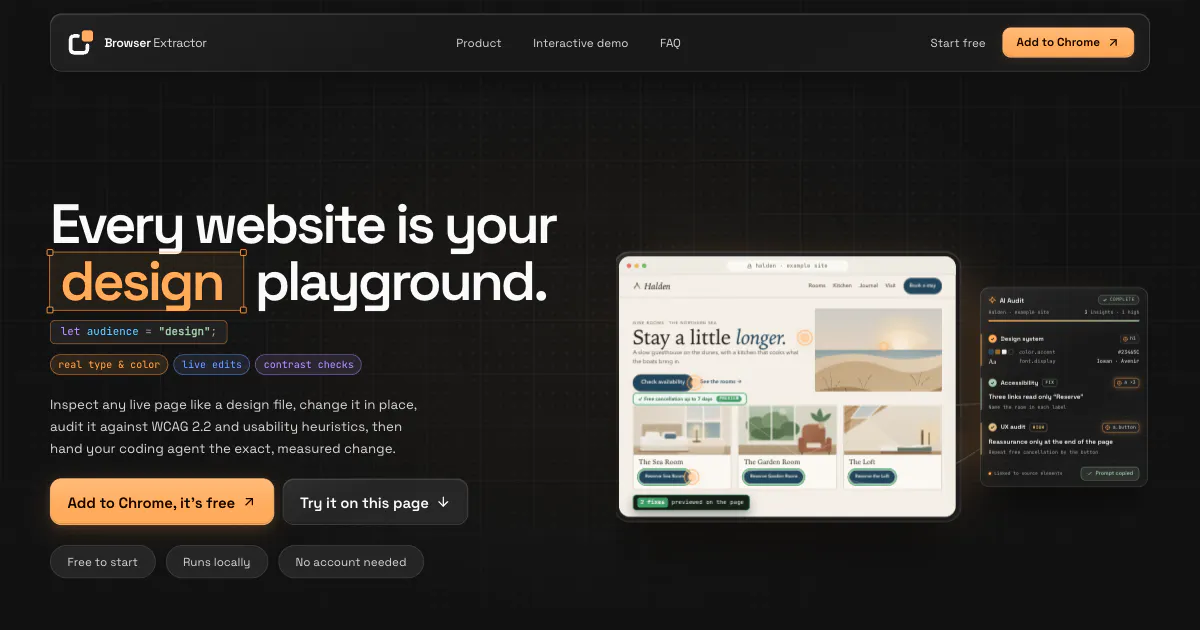Image resolution: width=1200 pixels, height=630 pixels.
Task: Click the "Runs locally" pill
Action: click(x=216, y=562)
